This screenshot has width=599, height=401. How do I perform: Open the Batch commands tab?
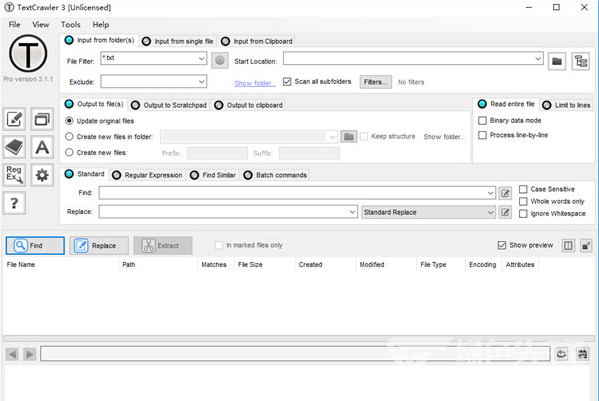coord(275,175)
